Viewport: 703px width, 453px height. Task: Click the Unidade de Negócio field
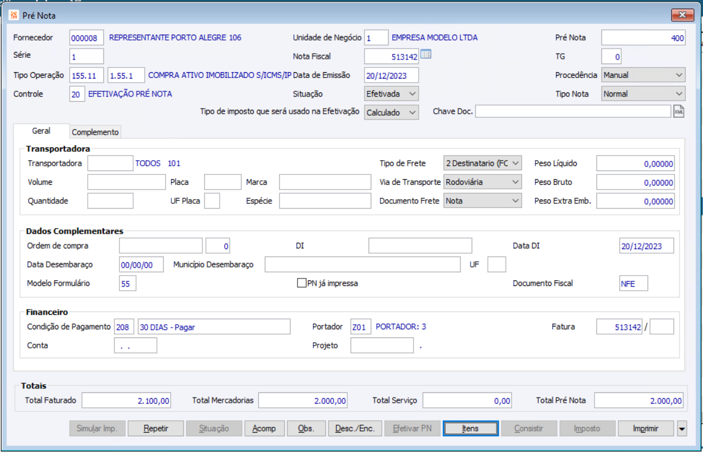tap(376, 38)
